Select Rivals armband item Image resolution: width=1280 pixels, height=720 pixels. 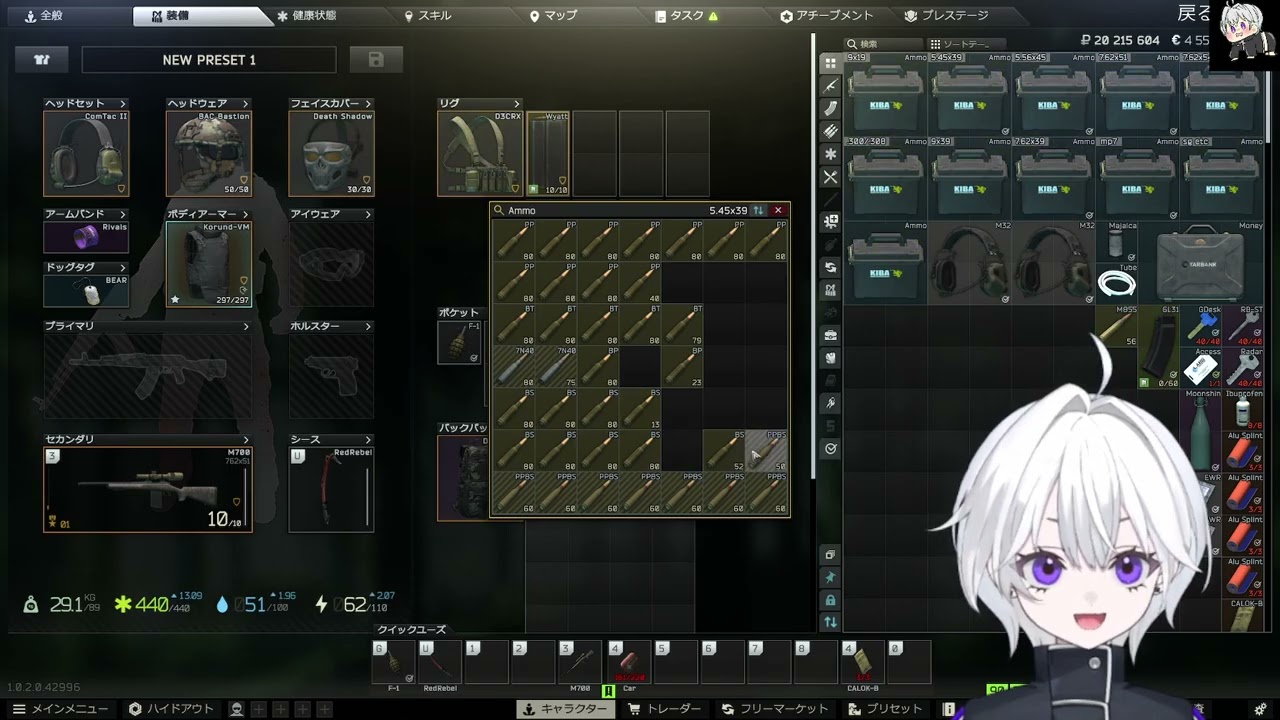(x=86, y=237)
